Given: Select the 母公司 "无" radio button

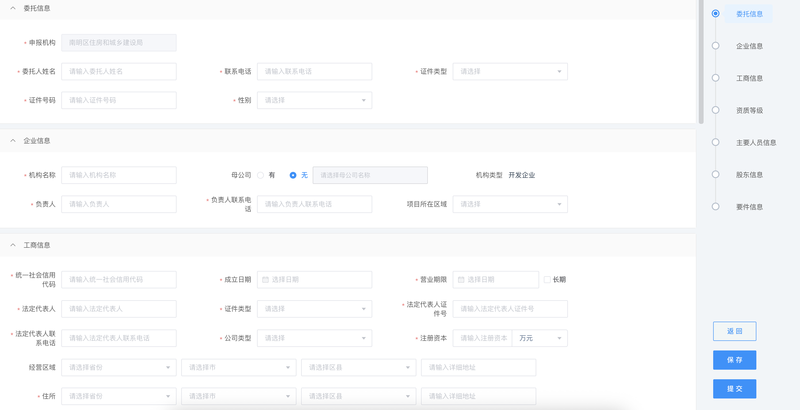Looking at the screenshot, I should [x=293, y=175].
